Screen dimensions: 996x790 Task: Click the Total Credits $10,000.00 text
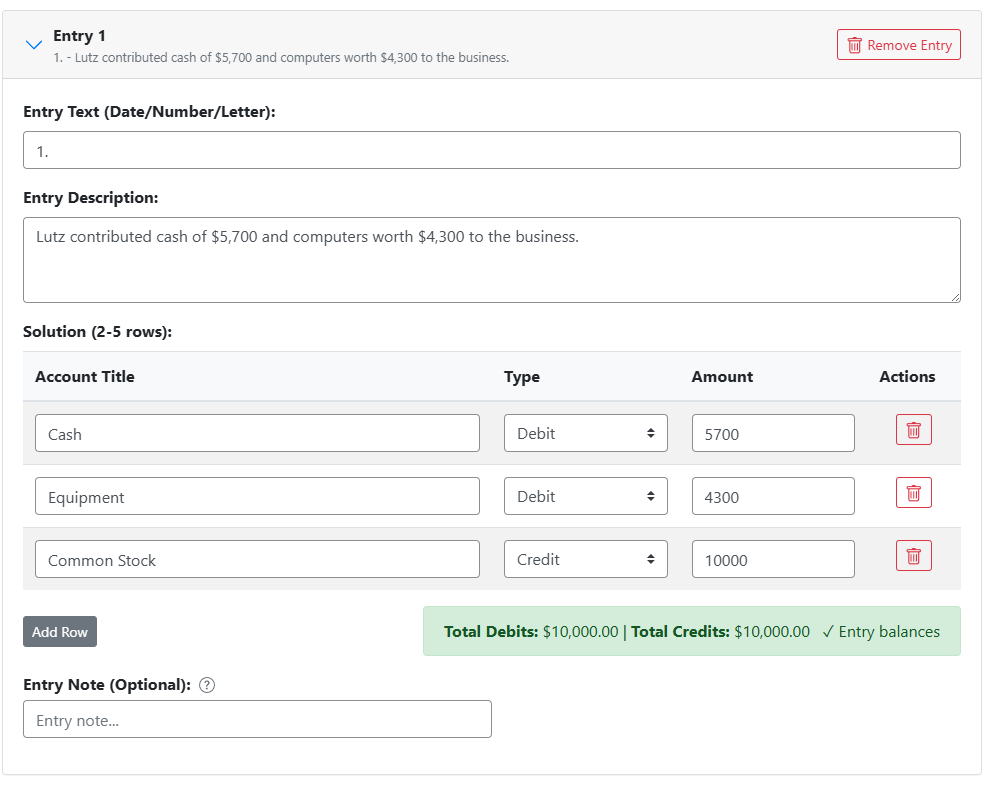pyautogui.click(x=720, y=632)
